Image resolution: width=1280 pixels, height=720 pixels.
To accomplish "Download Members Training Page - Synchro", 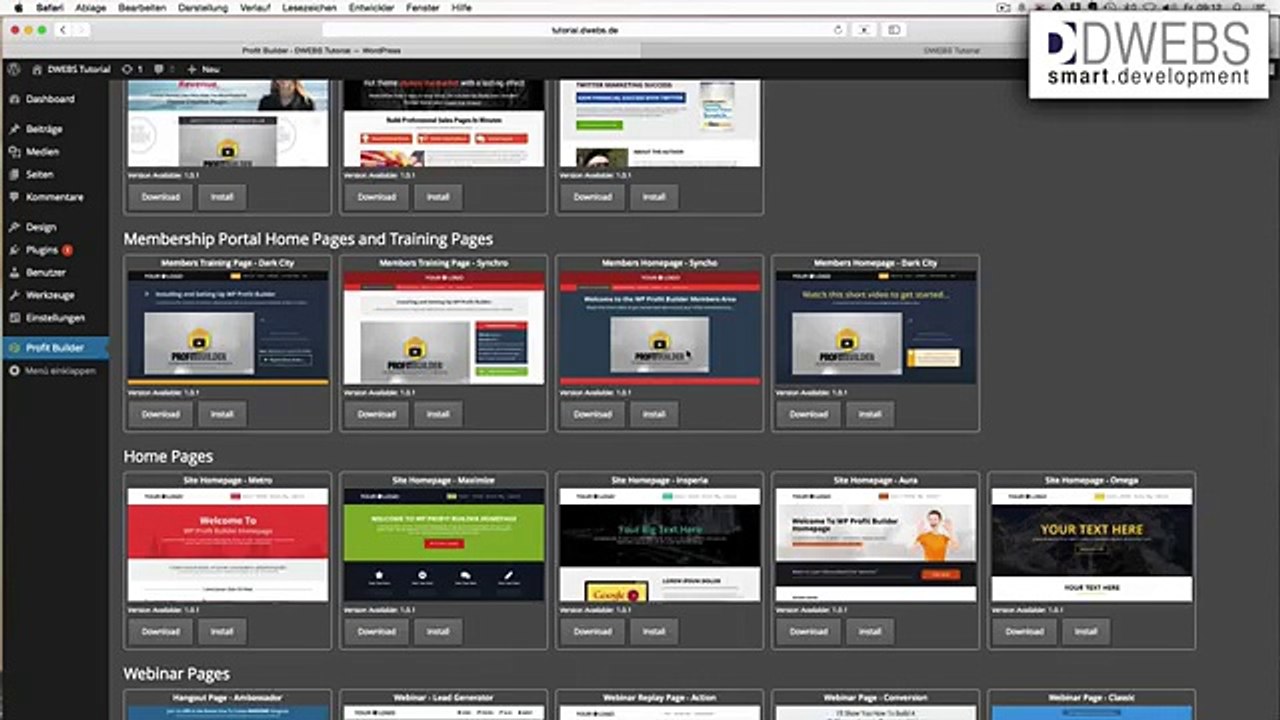I will point(377,414).
